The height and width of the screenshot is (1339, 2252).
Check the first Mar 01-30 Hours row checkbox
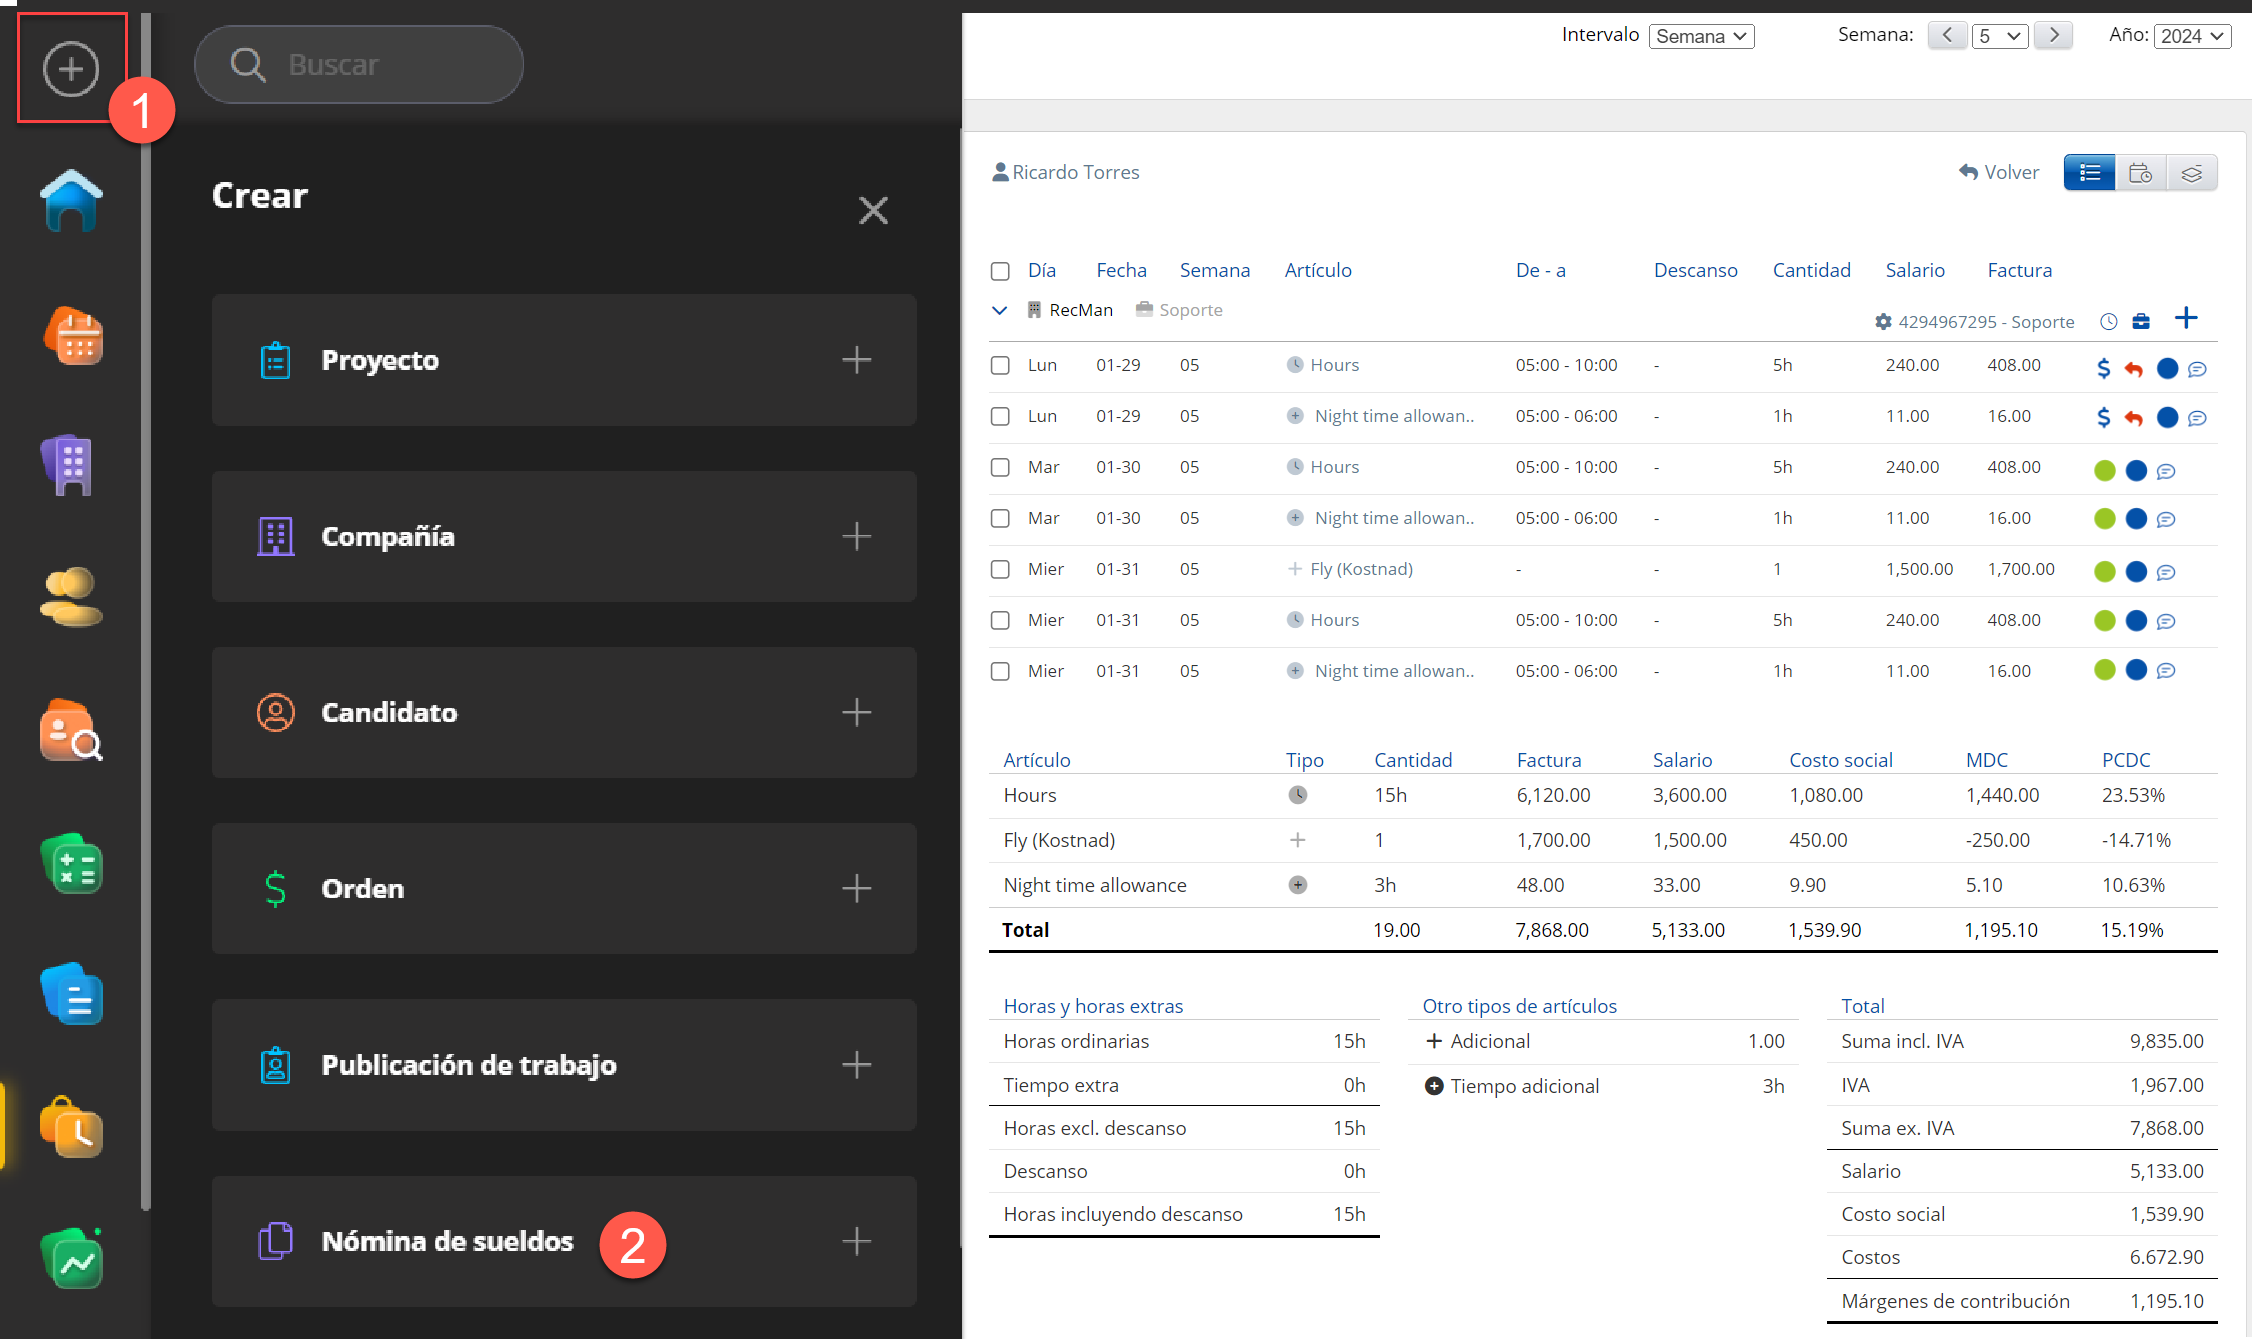pyautogui.click(x=1000, y=467)
